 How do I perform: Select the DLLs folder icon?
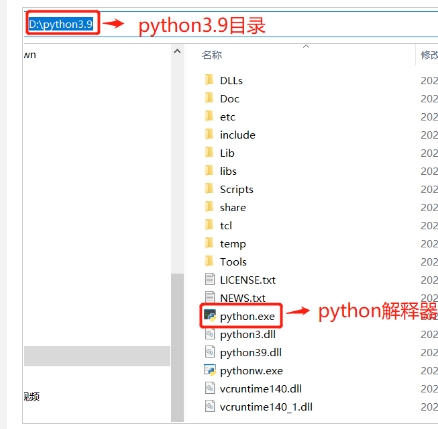pos(209,80)
